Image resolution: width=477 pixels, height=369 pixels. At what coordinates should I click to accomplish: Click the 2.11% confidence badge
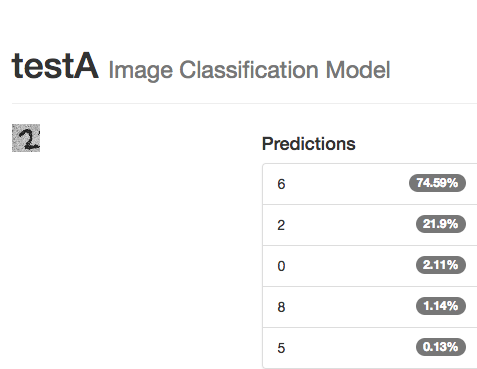tap(441, 265)
